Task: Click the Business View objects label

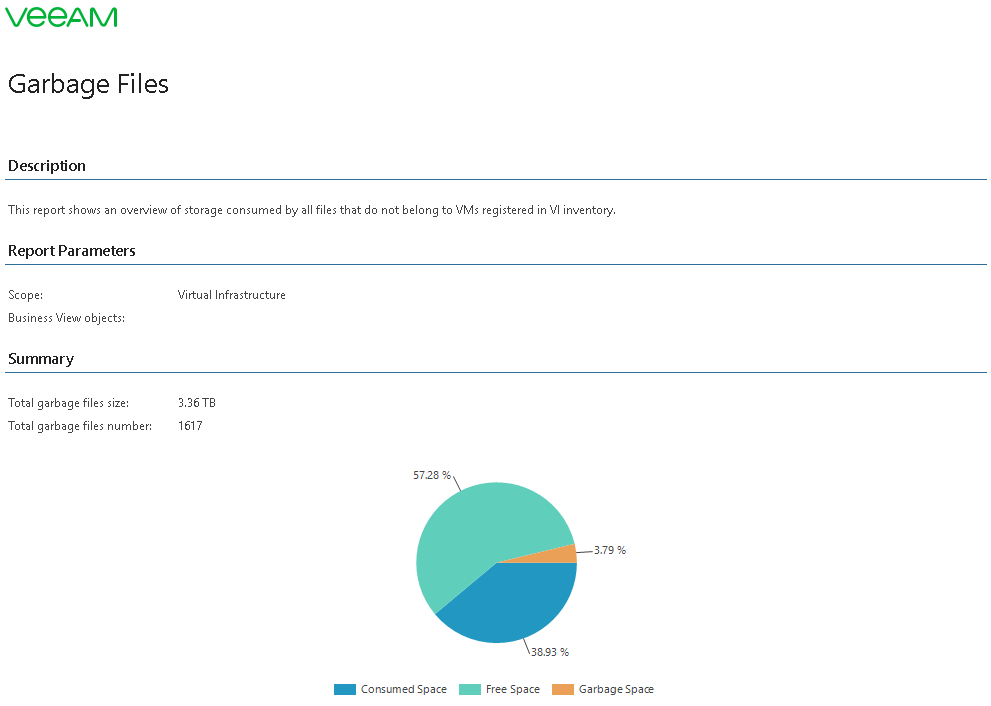Action: point(66,317)
